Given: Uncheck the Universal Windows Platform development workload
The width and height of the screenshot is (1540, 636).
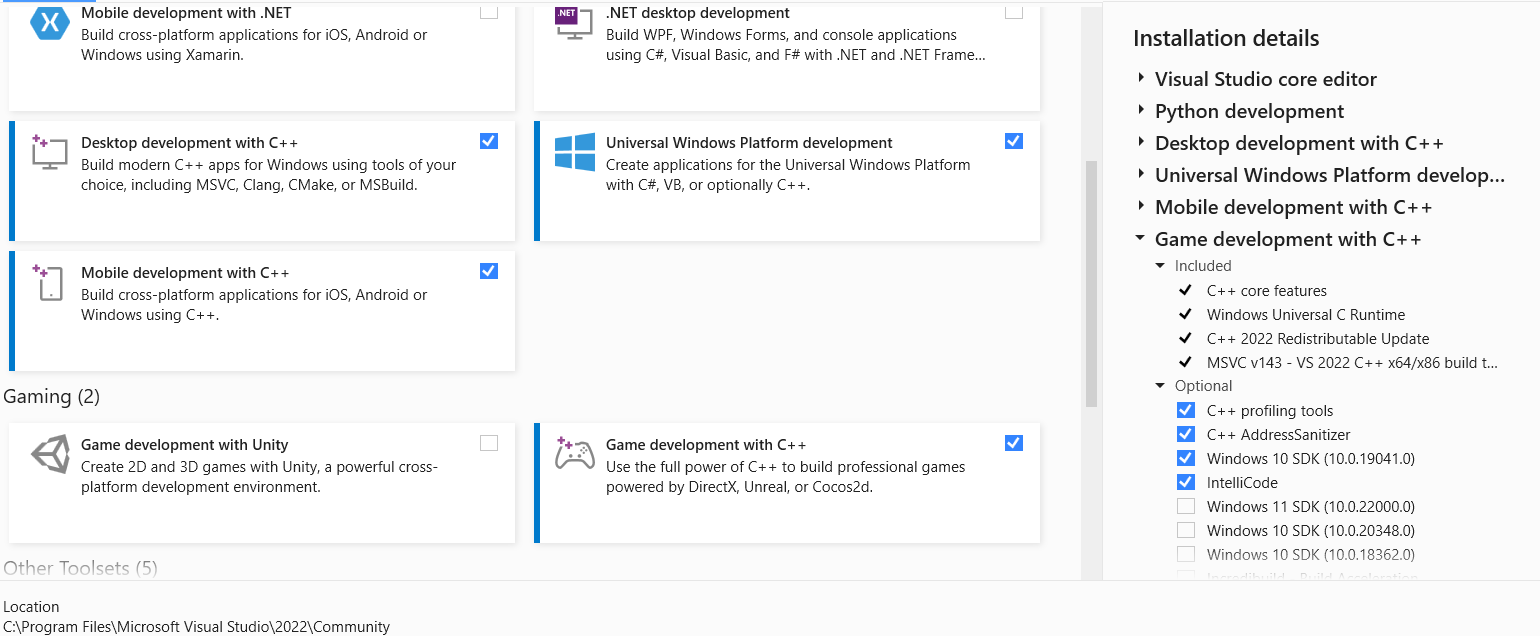Looking at the screenshot, I should [1014, 141].
